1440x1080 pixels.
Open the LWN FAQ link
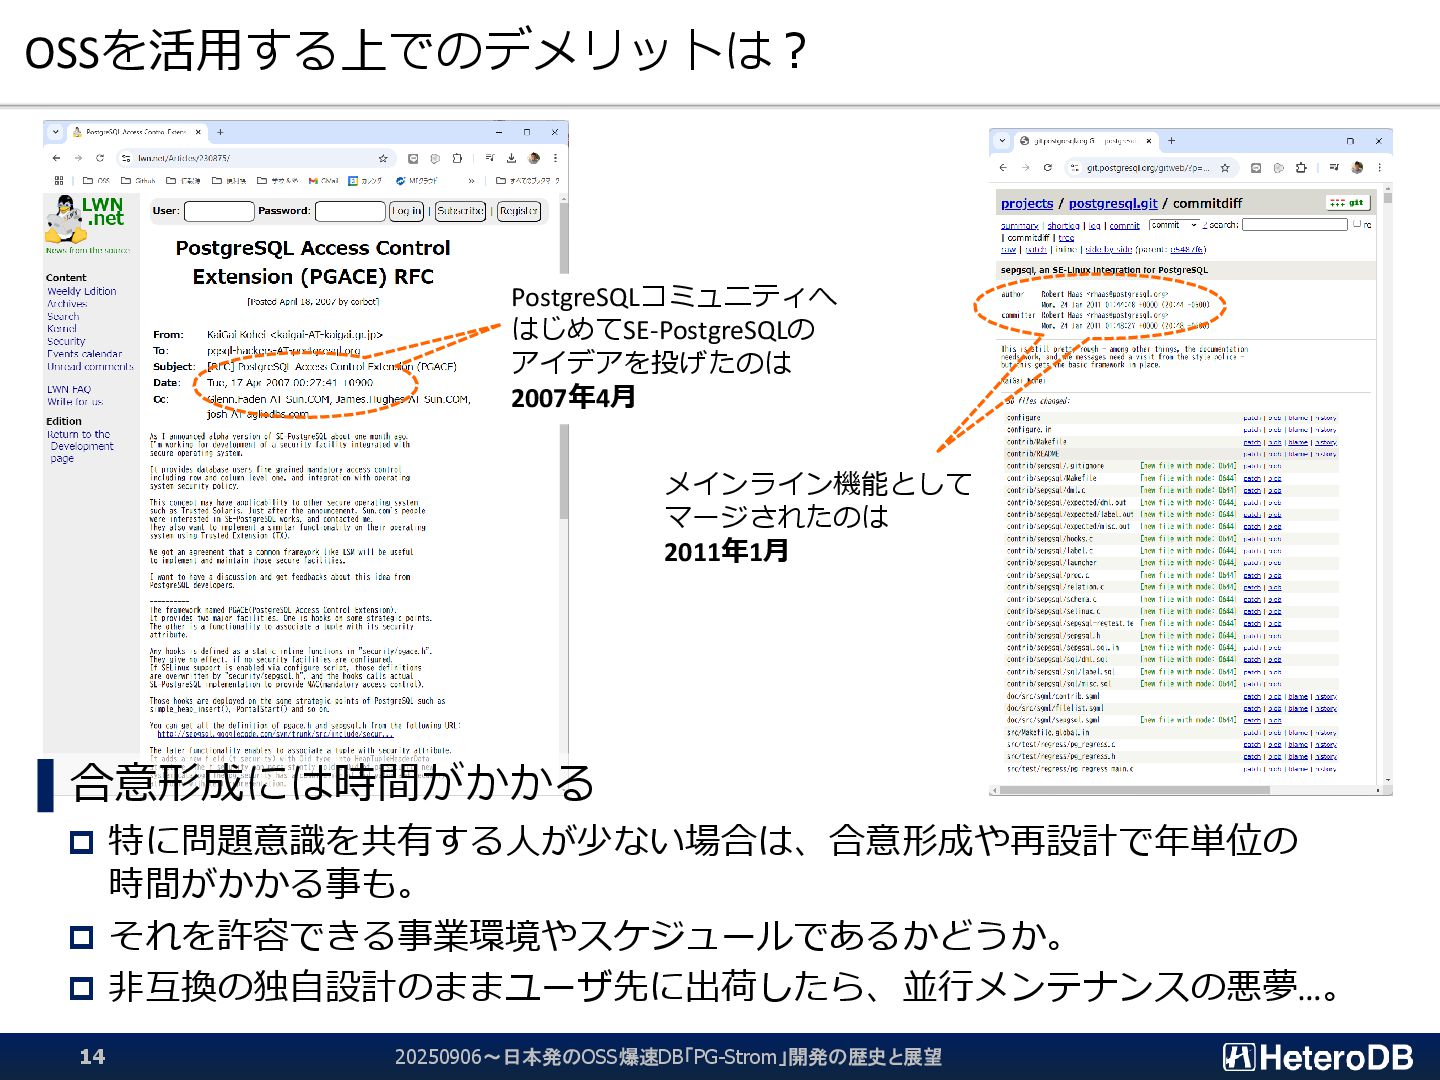pyautogui.click(x=69, y=390)
